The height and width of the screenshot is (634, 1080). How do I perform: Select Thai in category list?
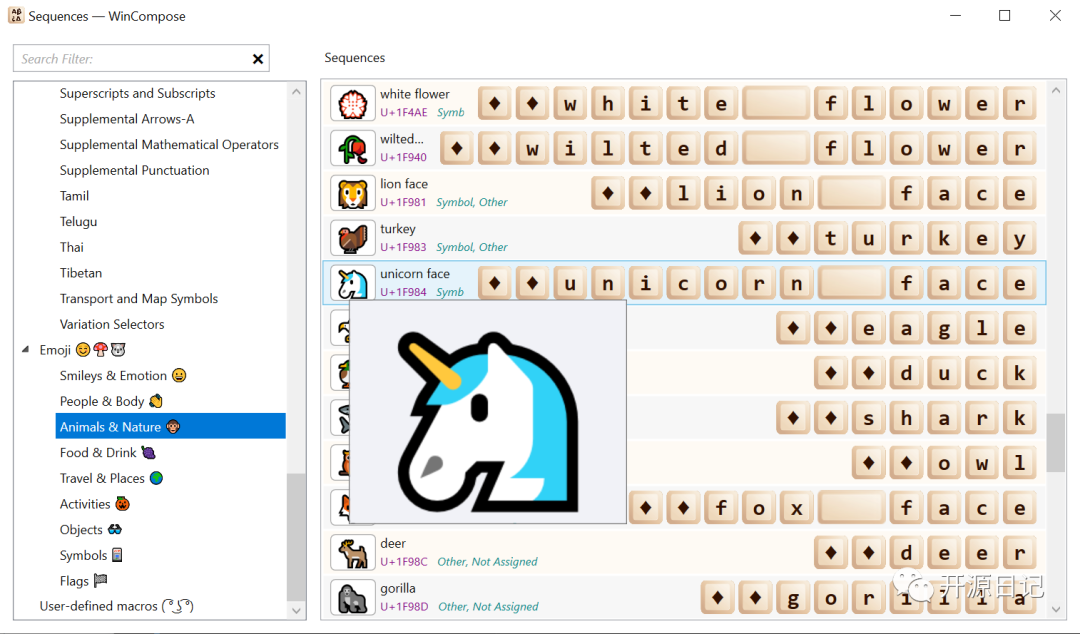(72, 247)
